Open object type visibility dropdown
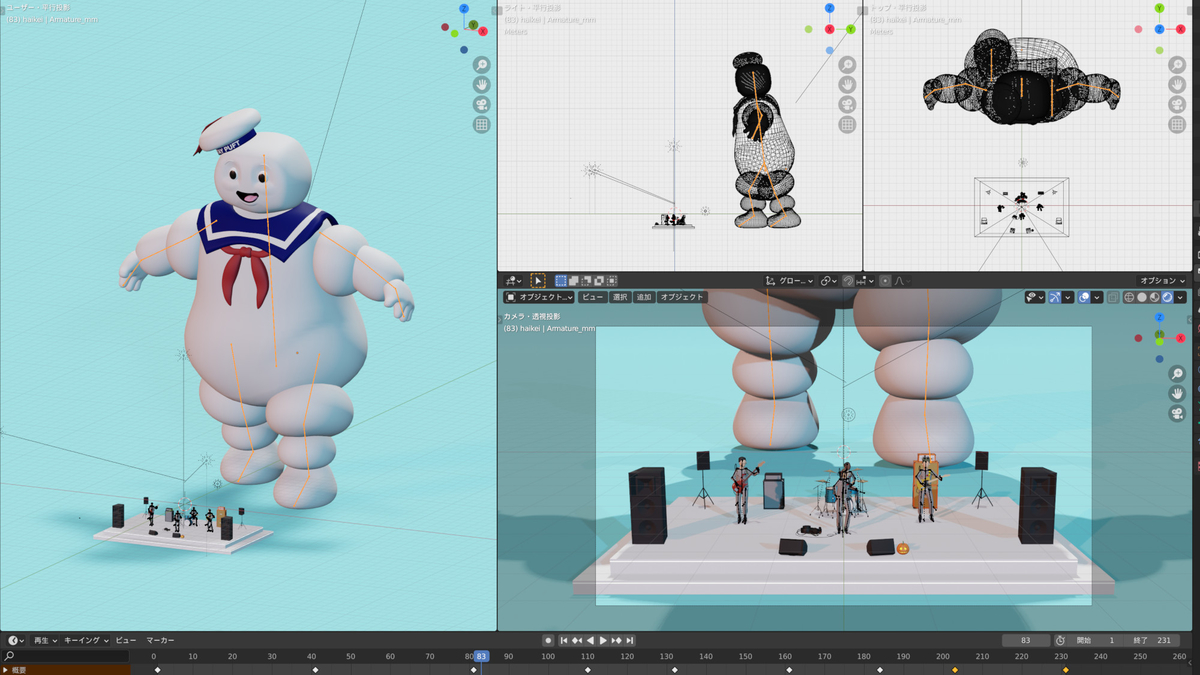Viewport: 1200px width, 675px height. click(1035, 297)
